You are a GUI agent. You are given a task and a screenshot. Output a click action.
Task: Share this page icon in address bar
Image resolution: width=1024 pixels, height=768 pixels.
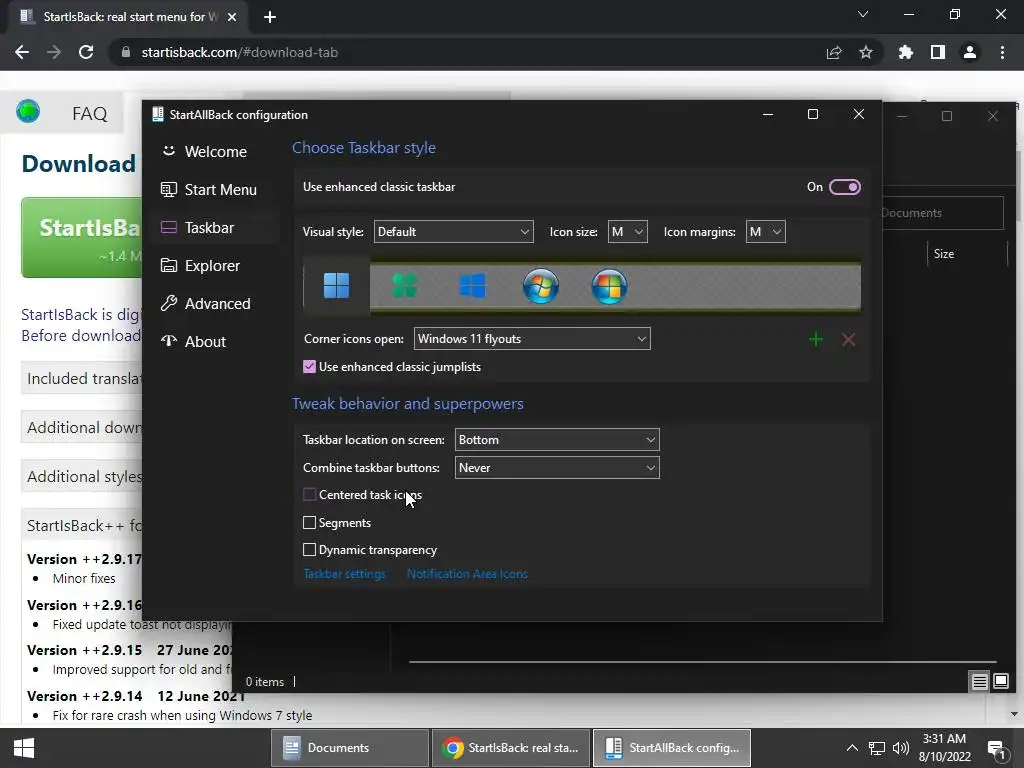[834, 52]
